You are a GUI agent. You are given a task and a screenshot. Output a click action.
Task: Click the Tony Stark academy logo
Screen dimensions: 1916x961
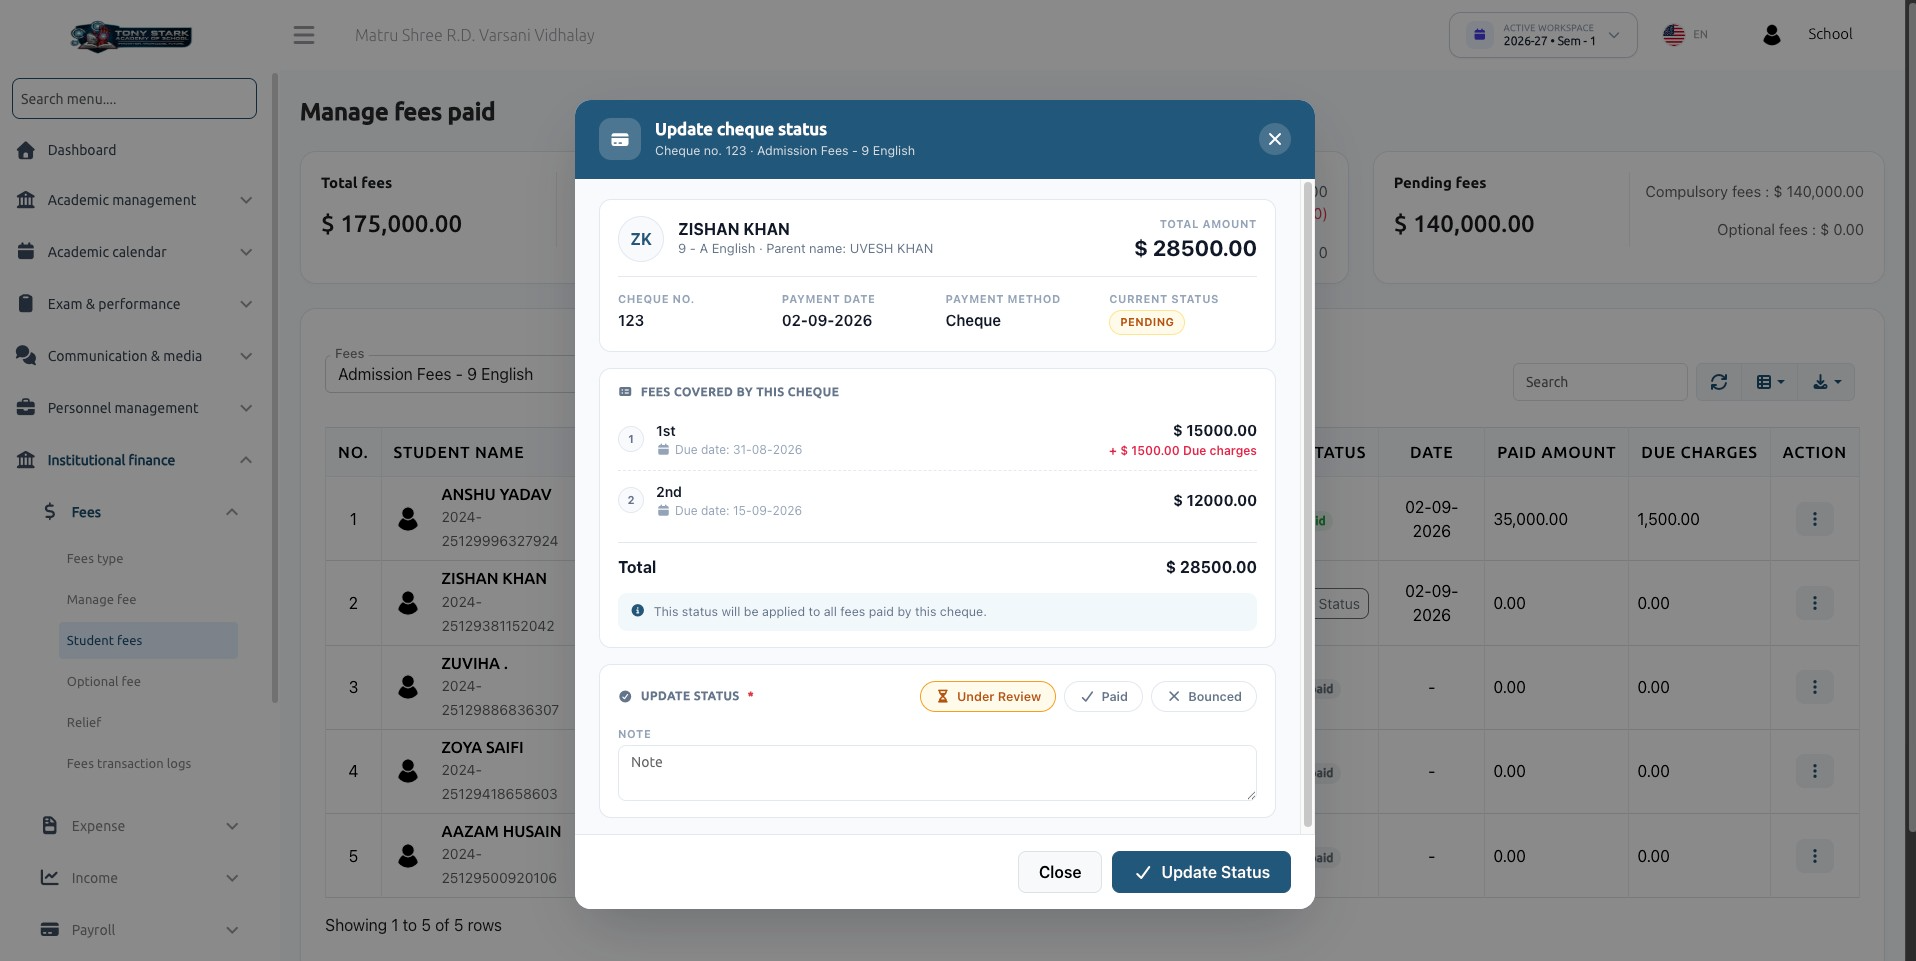(131, 36)
